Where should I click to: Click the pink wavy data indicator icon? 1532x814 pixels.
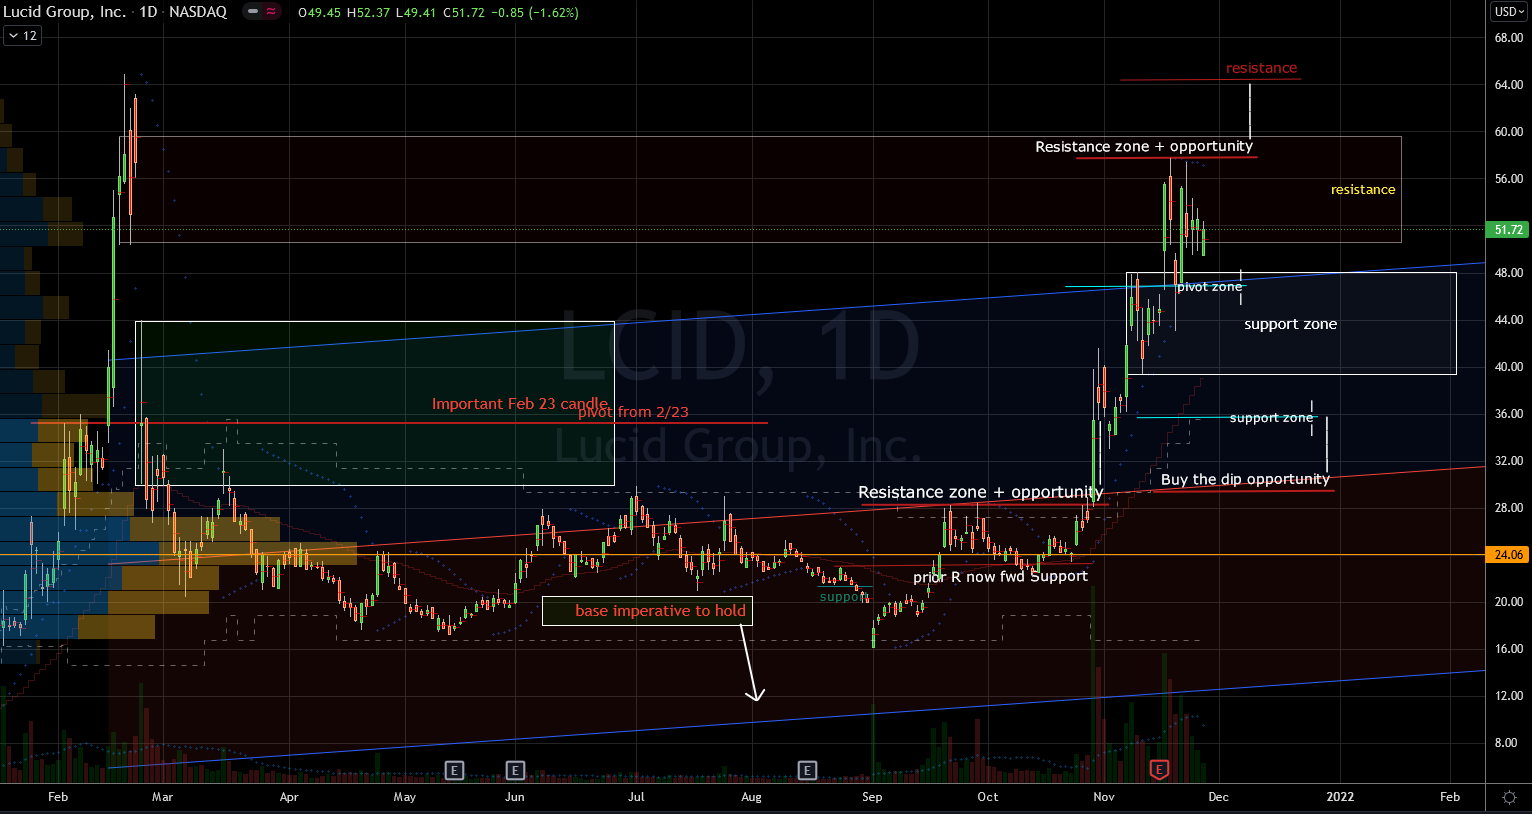click(x=271, y=12)
